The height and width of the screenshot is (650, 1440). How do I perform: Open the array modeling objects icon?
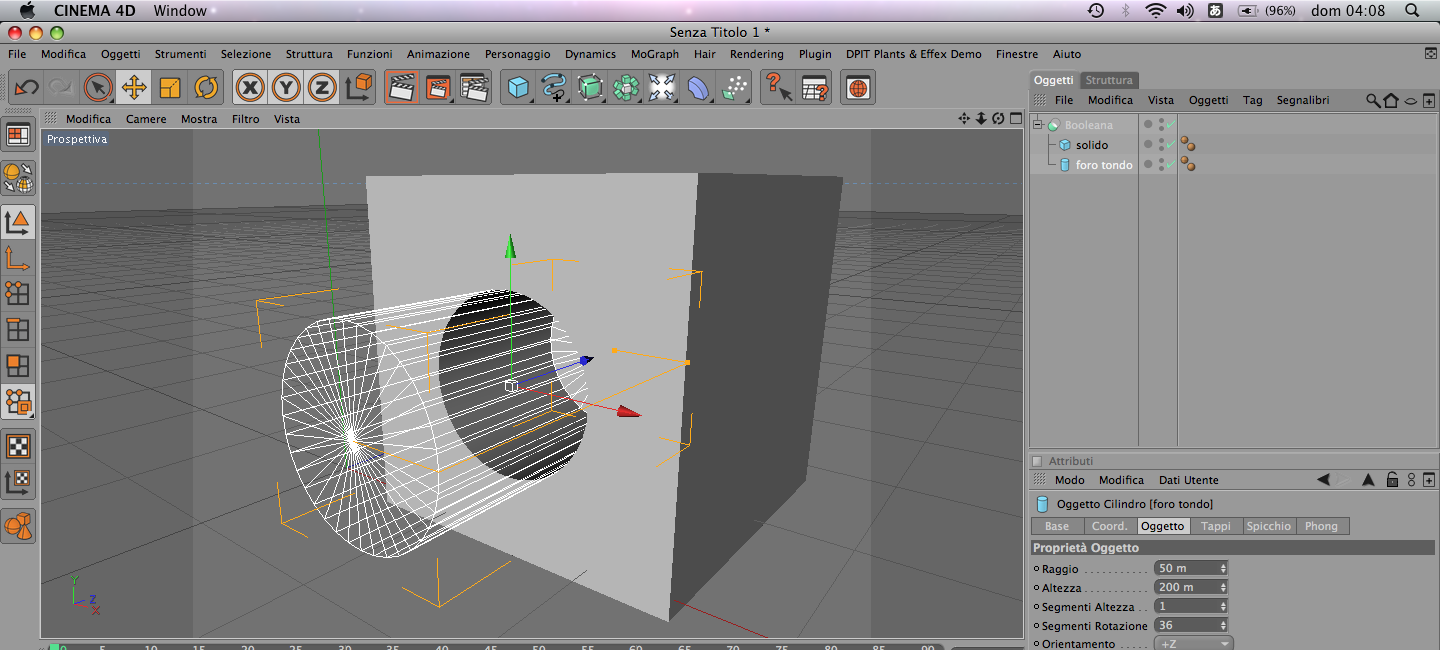[626, 88]
